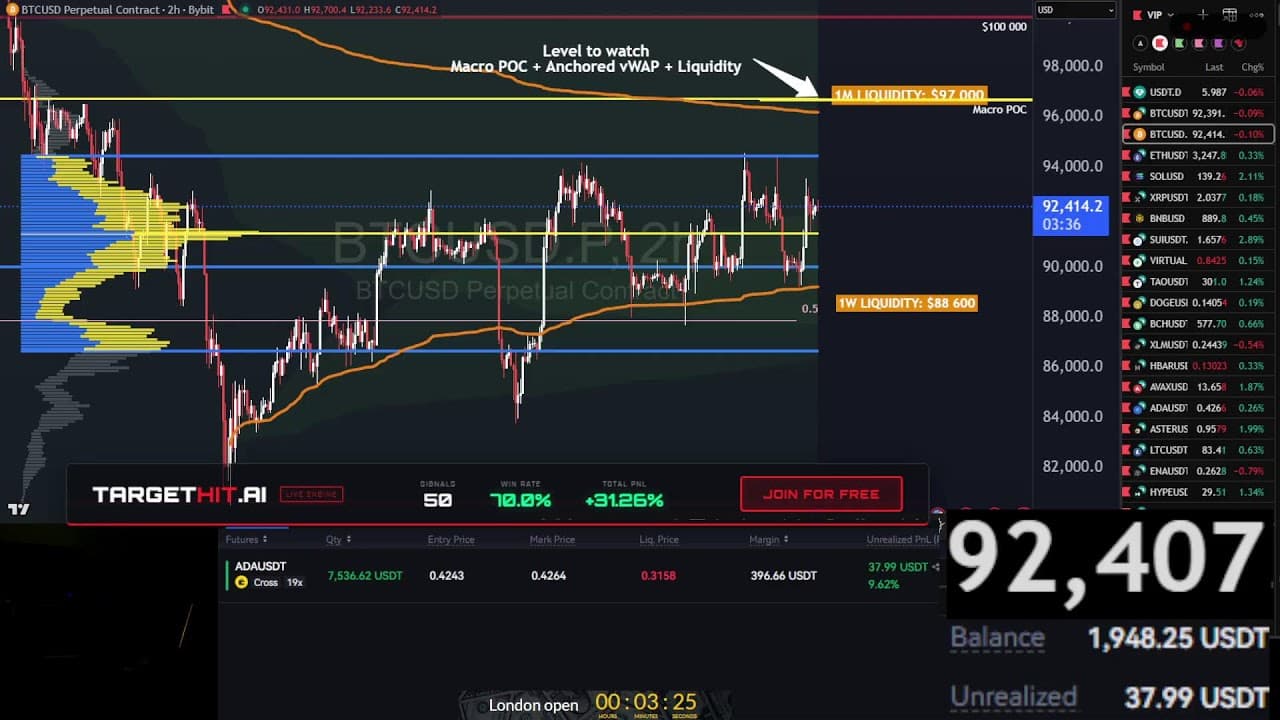Screen dimensions: 1280x720
Task: Click the red flag beside ETHUSDT
Action: coord(1127,155)
